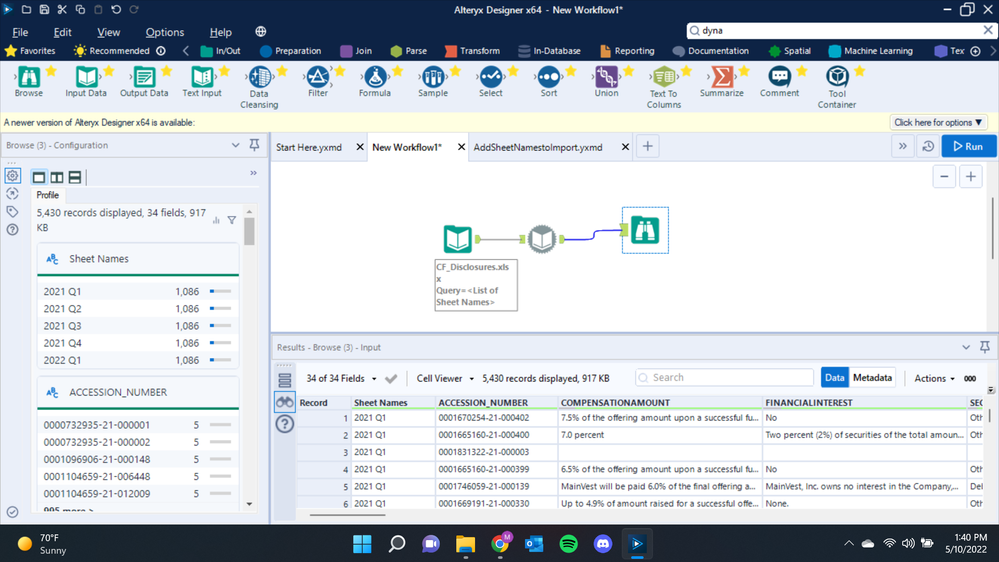Open the Transform tool category
This screenshot has height=562, width=999.
472,51
